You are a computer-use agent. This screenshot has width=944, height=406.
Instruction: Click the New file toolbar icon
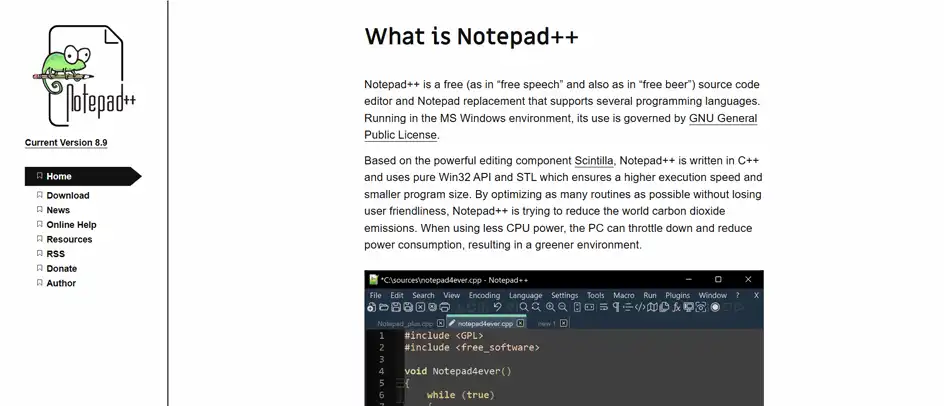pyautogui.click(x=371, y=307)
